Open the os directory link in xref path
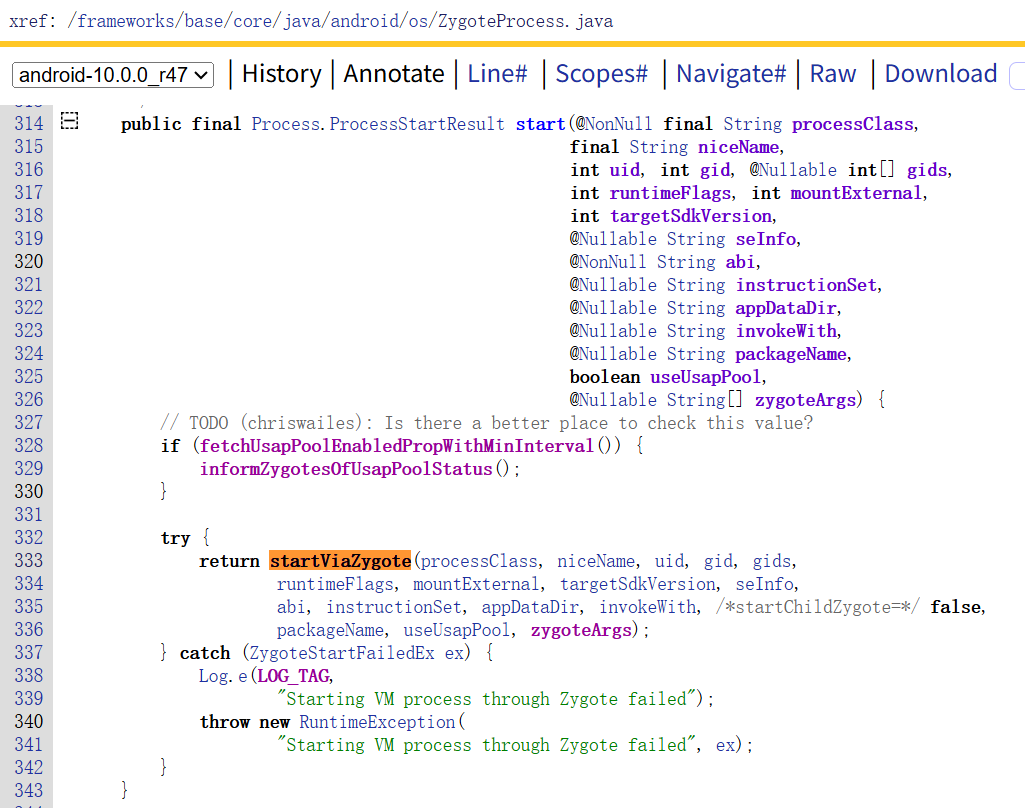 tap(418, 21)
